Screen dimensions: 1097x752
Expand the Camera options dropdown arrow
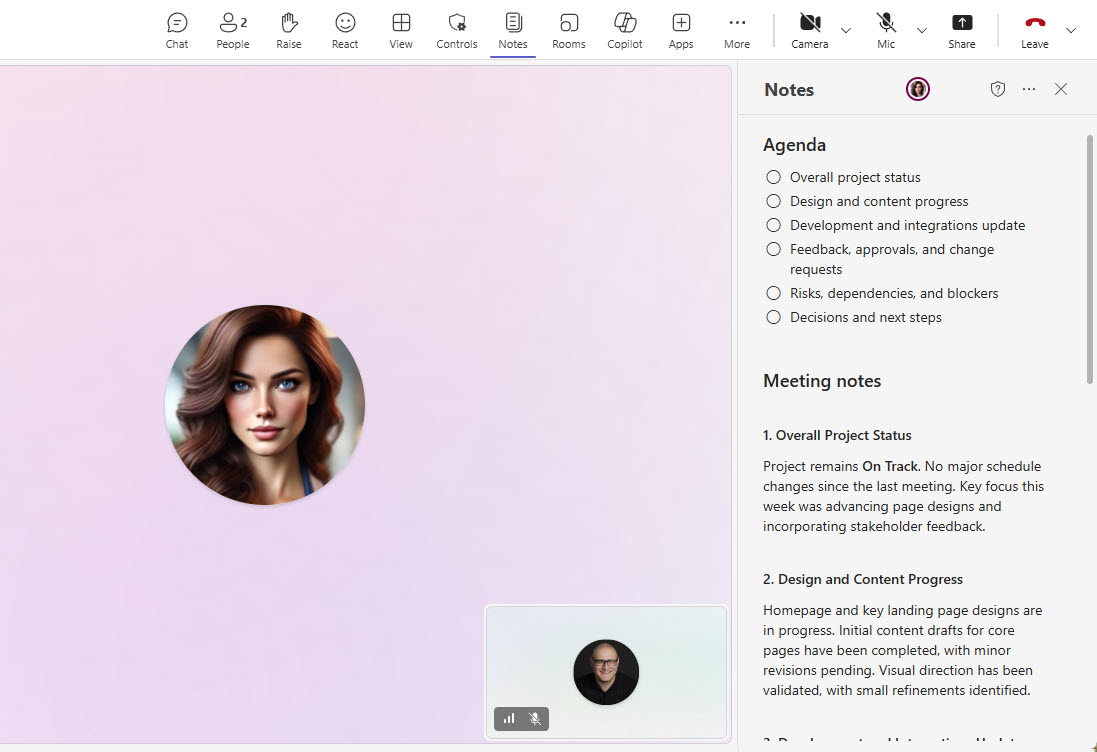point(846,31)
